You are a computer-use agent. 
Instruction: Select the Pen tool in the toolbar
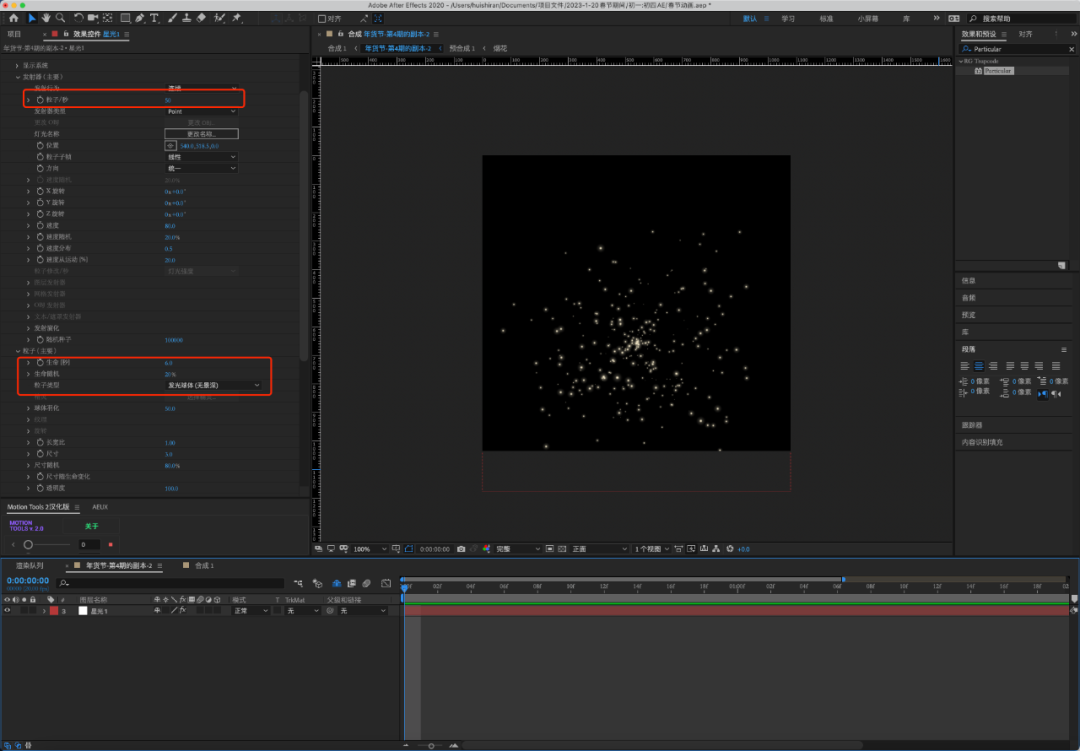(x=139, y=18)
